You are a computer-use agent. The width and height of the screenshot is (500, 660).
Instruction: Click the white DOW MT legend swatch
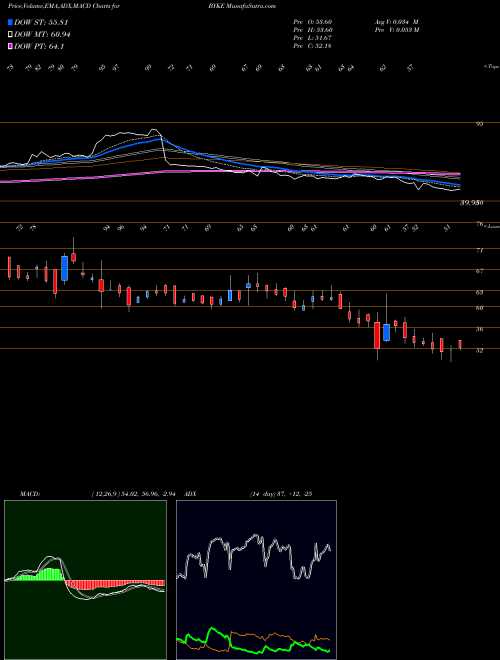(10, 35)
